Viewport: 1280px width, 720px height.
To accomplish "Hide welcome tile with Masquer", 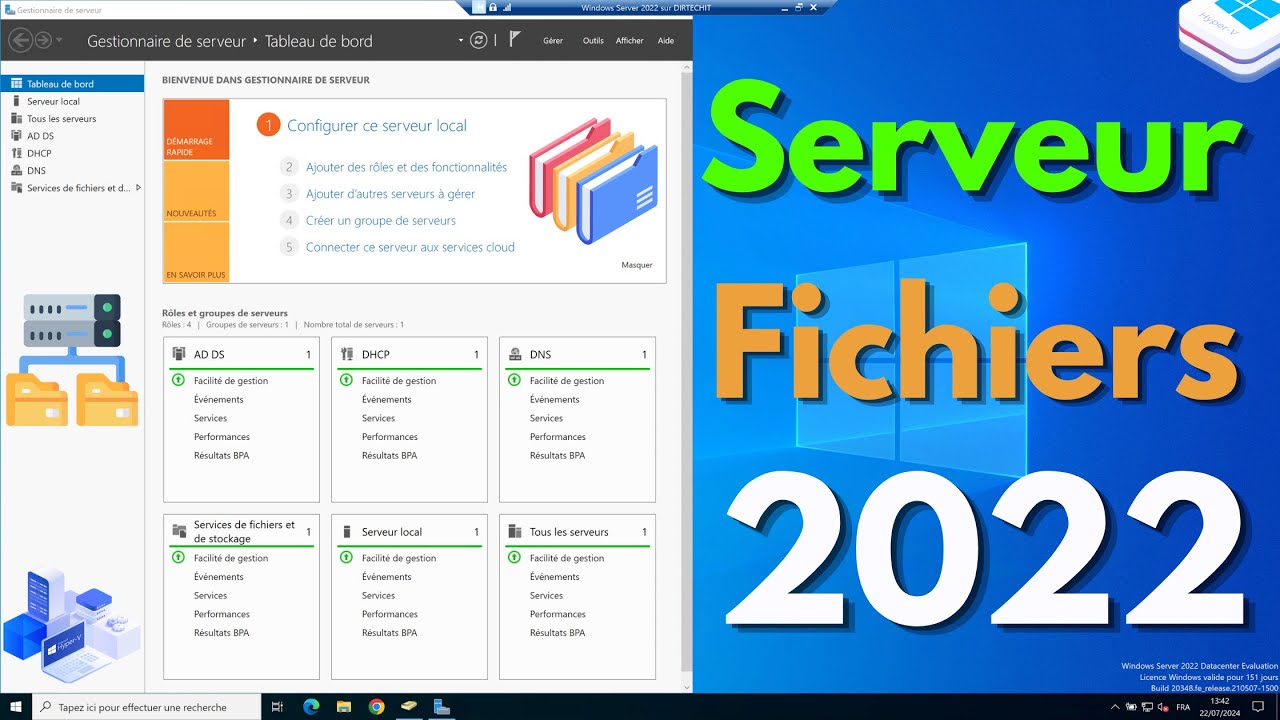I will (x=637, y=265).
